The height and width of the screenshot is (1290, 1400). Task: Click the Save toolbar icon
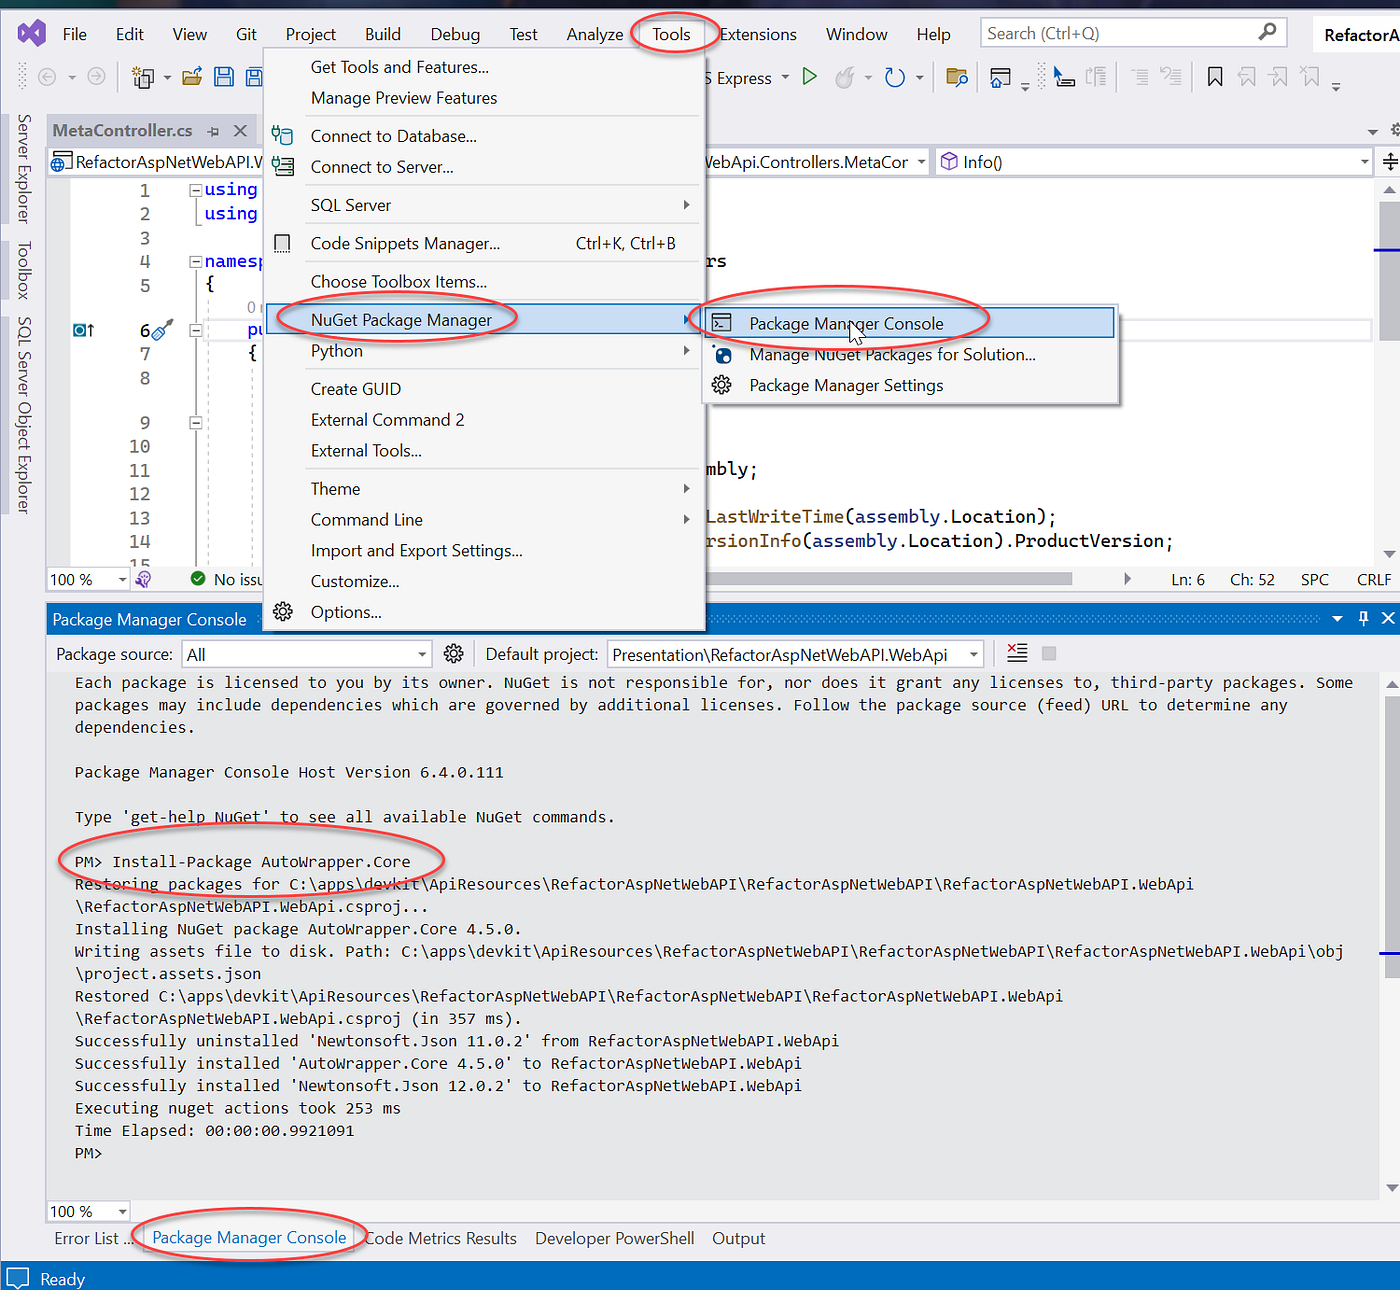(223, 77)
